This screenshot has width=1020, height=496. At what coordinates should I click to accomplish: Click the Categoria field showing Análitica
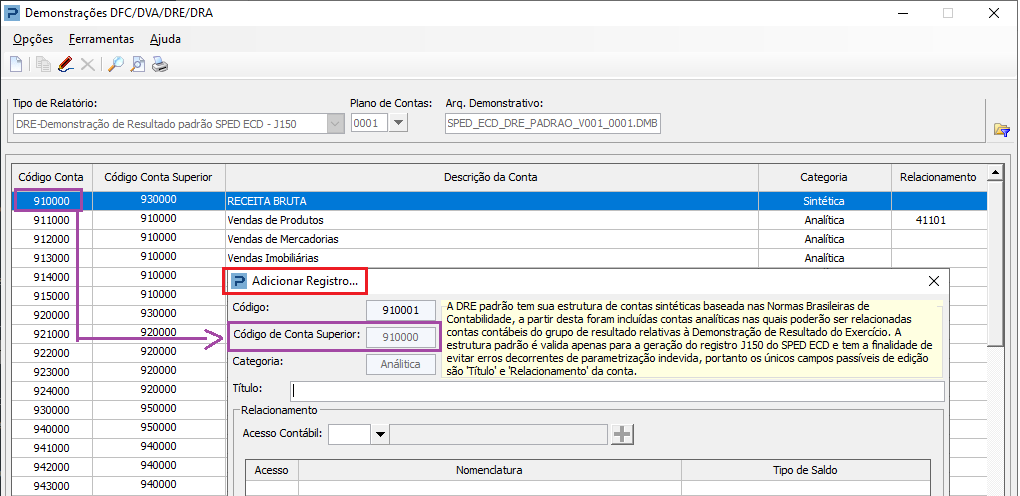click(x=401, y=364)
